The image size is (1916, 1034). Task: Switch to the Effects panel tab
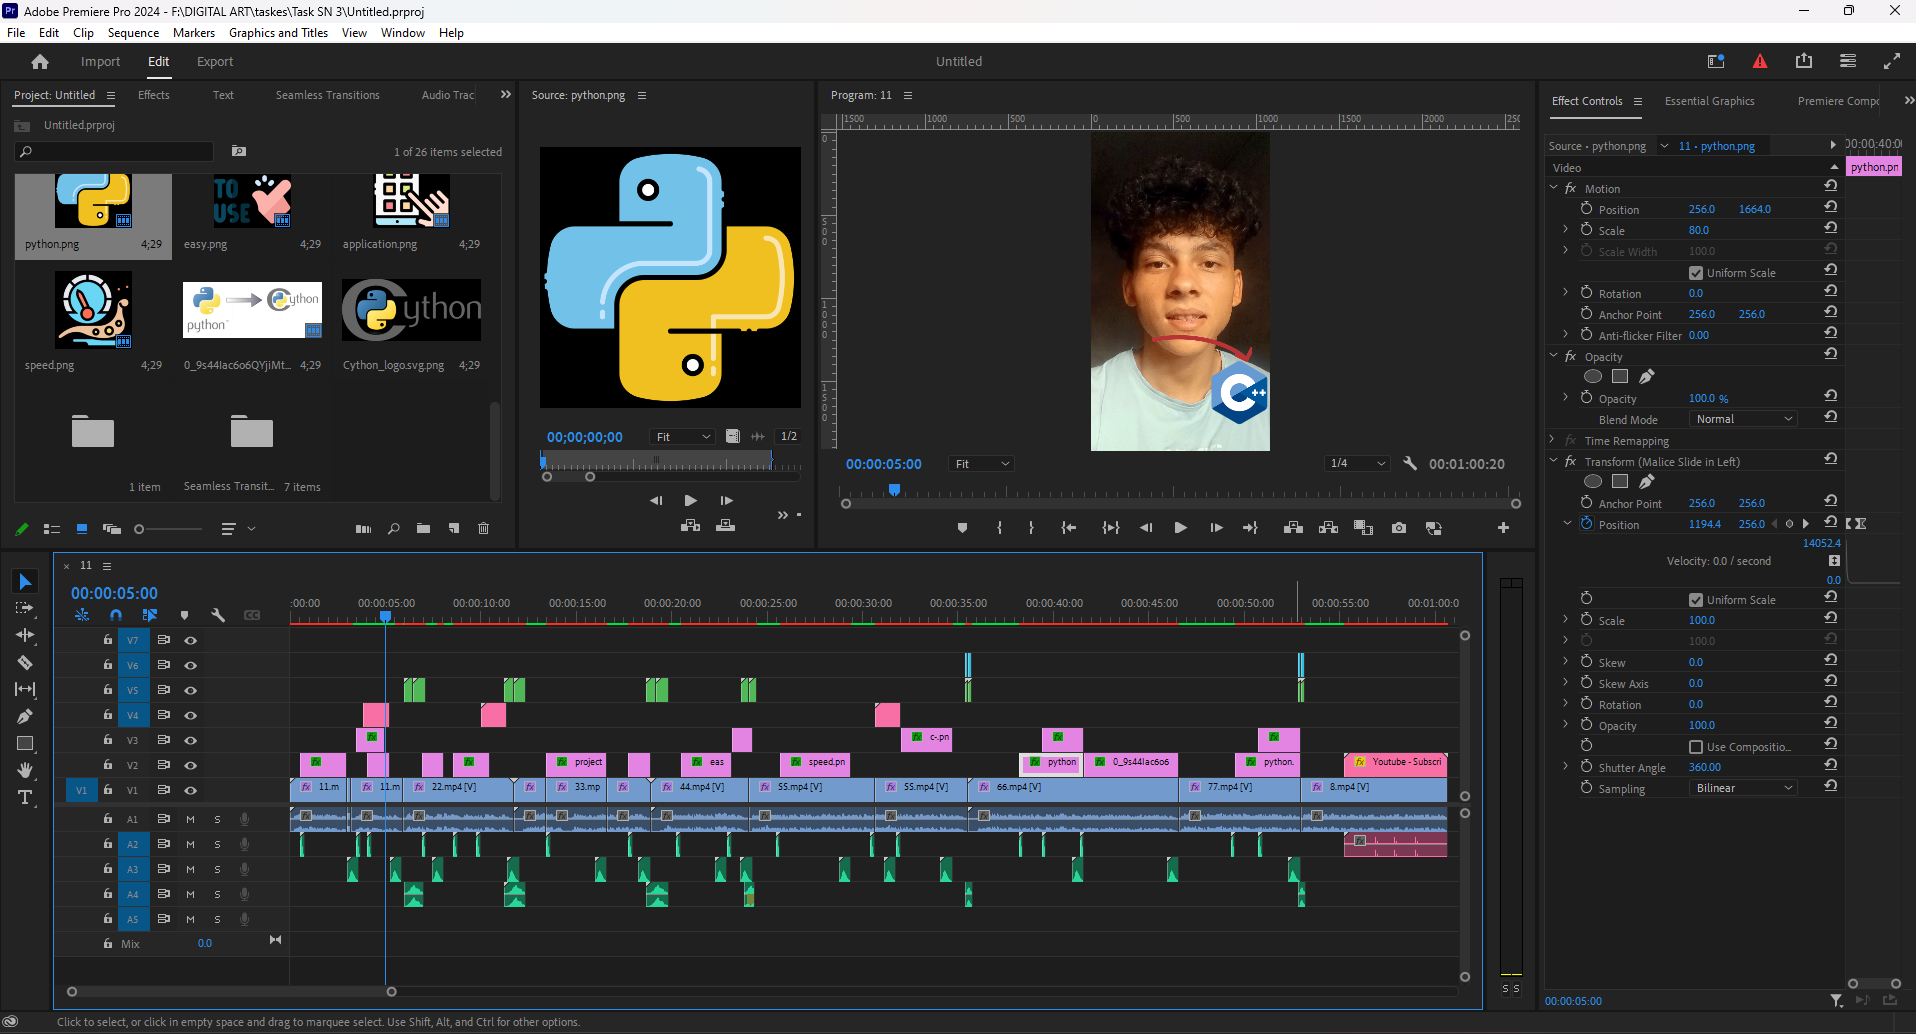coord(154,95)
